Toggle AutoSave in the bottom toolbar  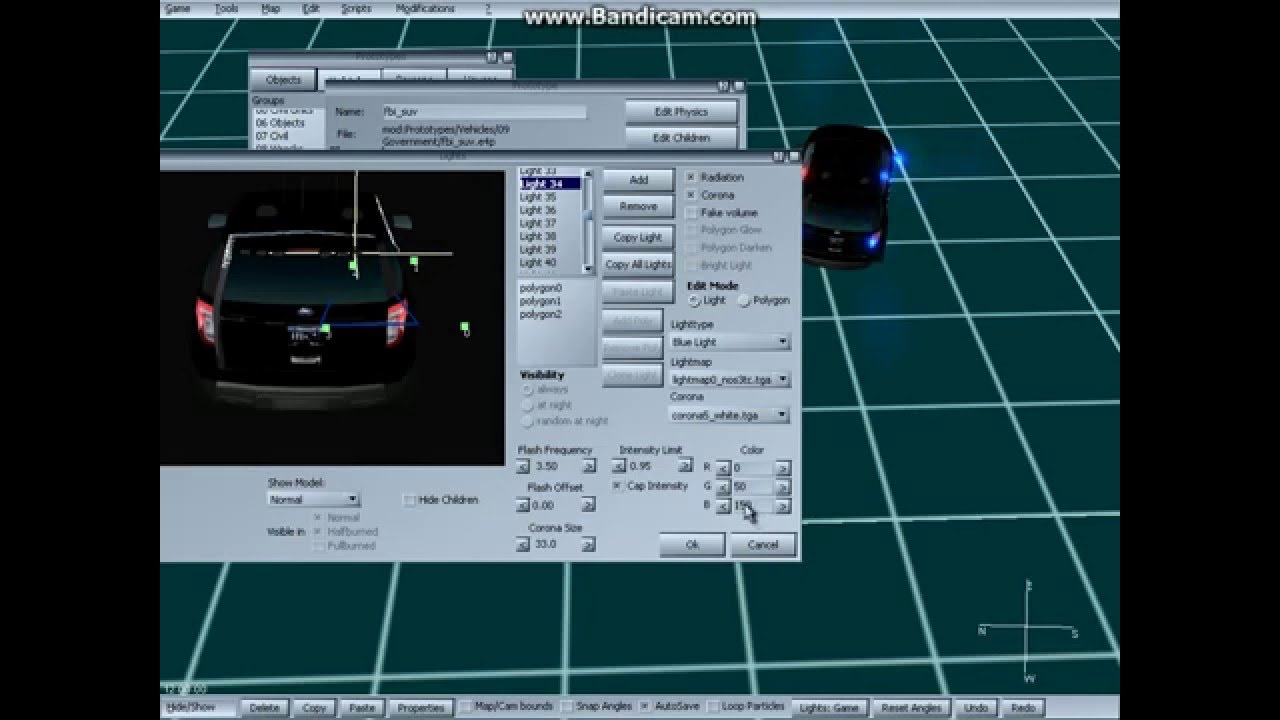(645, 707)
